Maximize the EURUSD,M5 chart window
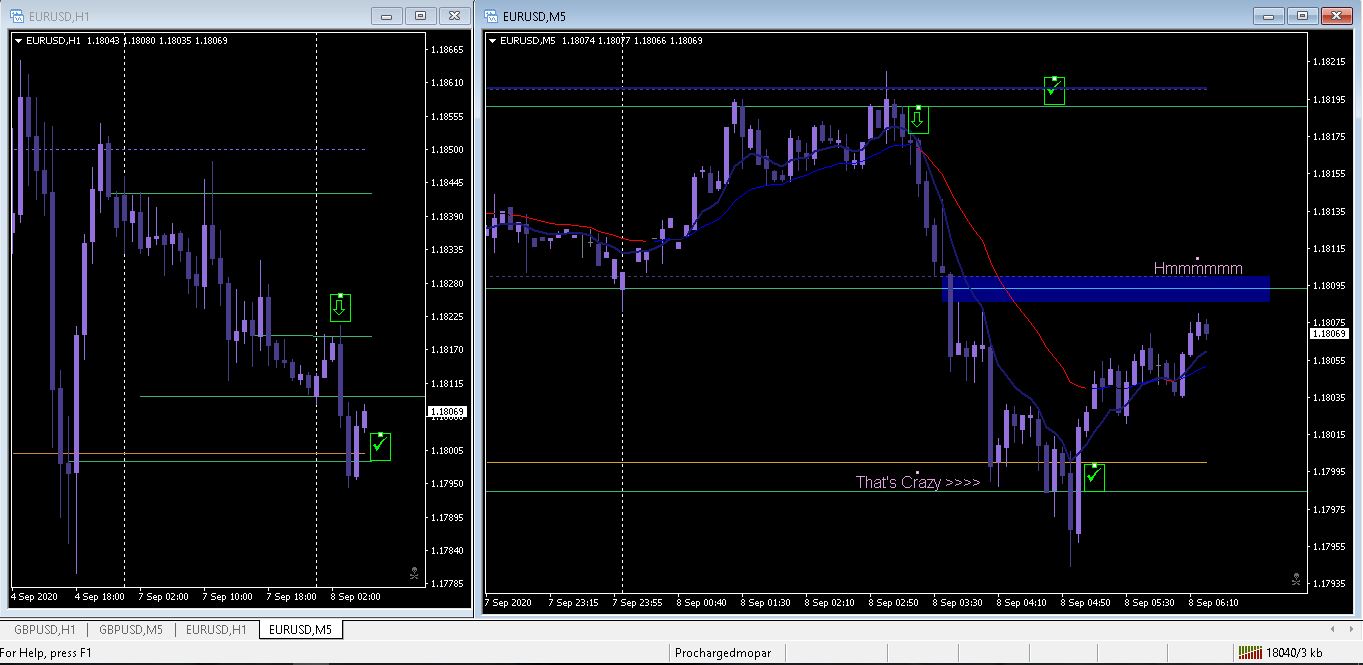Viewport: 1363px width, 665px height. [x=1301, y=15]
